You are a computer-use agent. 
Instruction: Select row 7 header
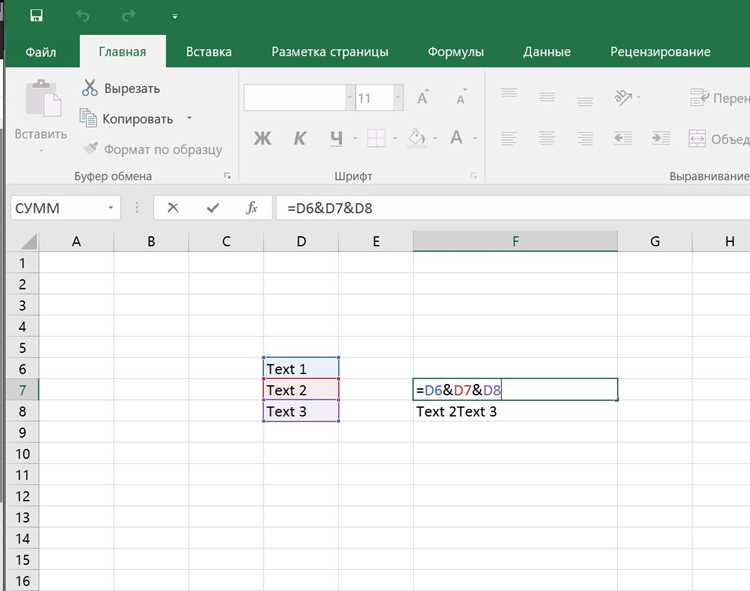pos(22,390)
